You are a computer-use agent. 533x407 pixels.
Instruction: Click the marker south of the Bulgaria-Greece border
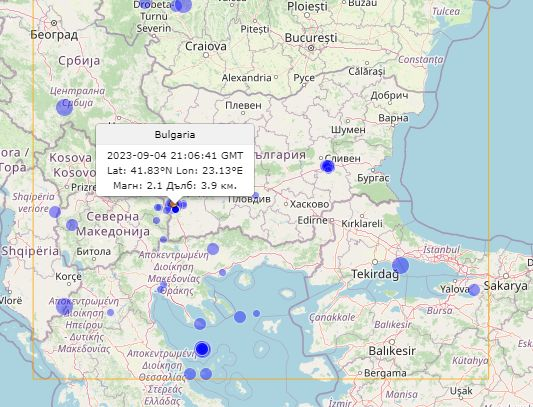(213, 249)
